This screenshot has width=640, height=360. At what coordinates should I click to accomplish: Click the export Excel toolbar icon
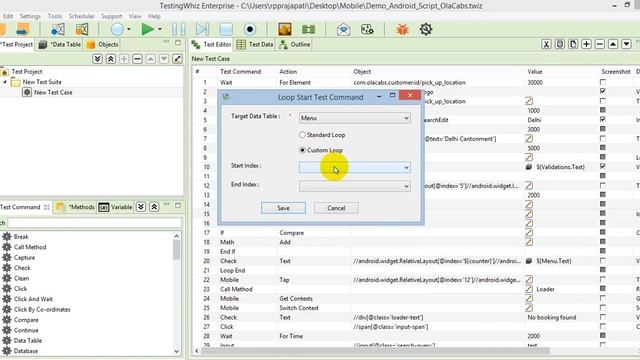pos(82,29)
